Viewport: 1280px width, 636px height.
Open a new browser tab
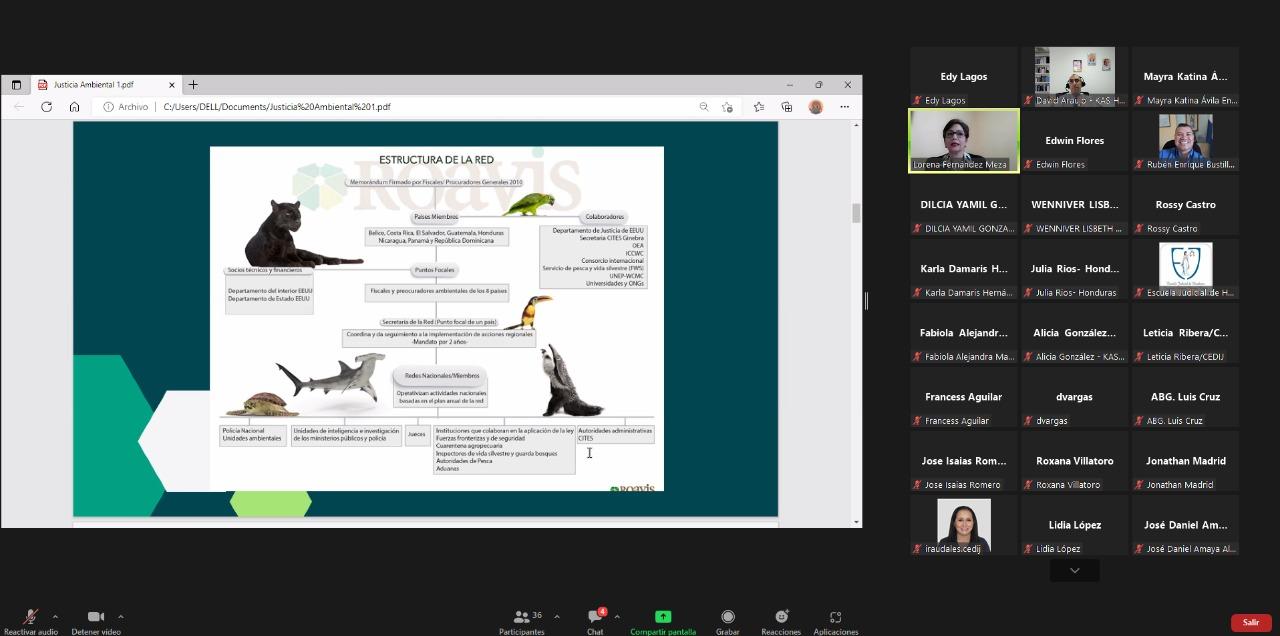[x=193, y=85]
